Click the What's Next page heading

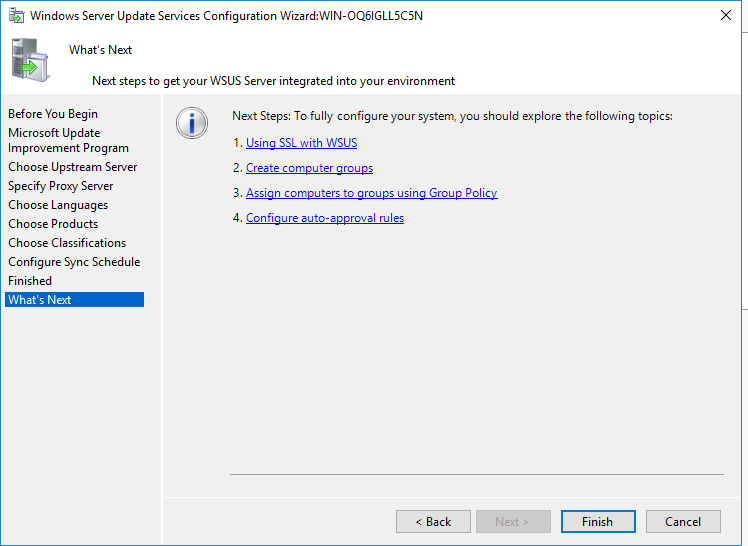tap(100, 50)
